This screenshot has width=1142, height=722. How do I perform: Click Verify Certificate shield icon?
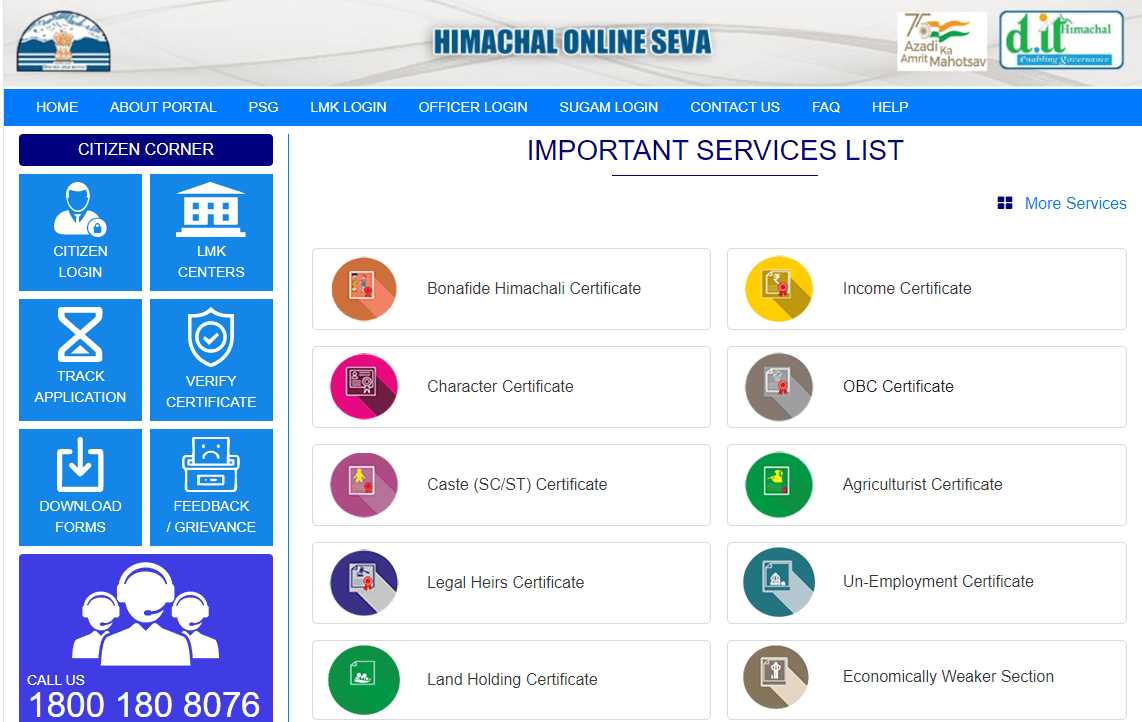click(x=210, y=337)
